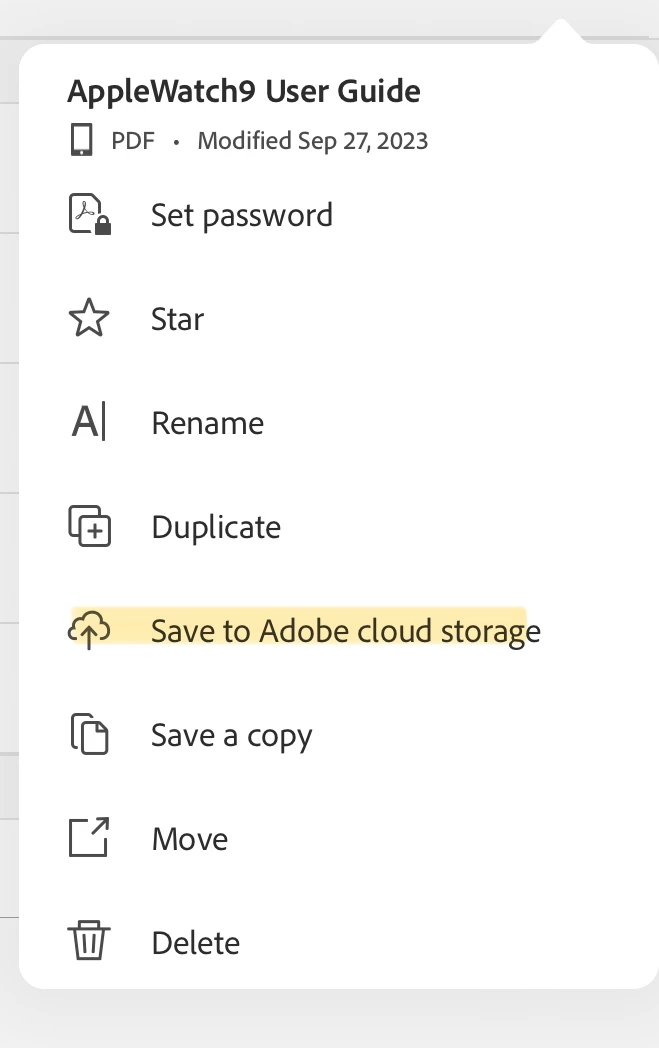Choose Rename from the file menu

click(208, 423)
